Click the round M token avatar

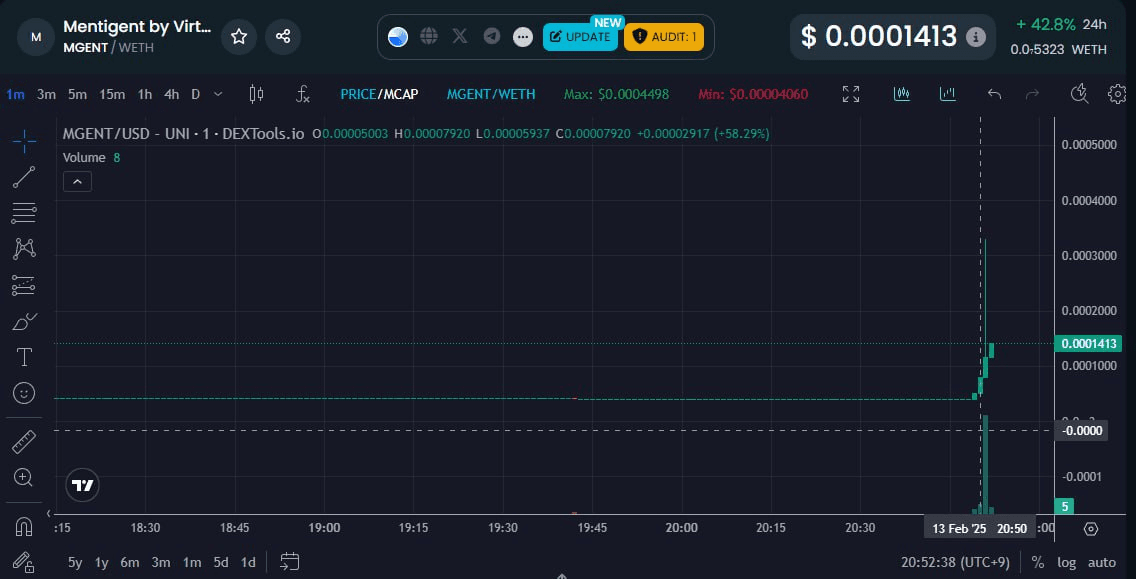(36, 37)
